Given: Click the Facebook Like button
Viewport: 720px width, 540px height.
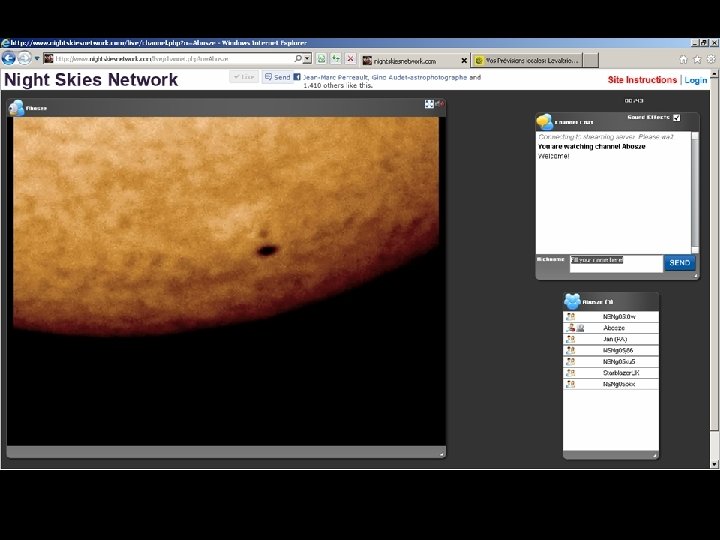Looking at the screenshot, I should 243,77.
